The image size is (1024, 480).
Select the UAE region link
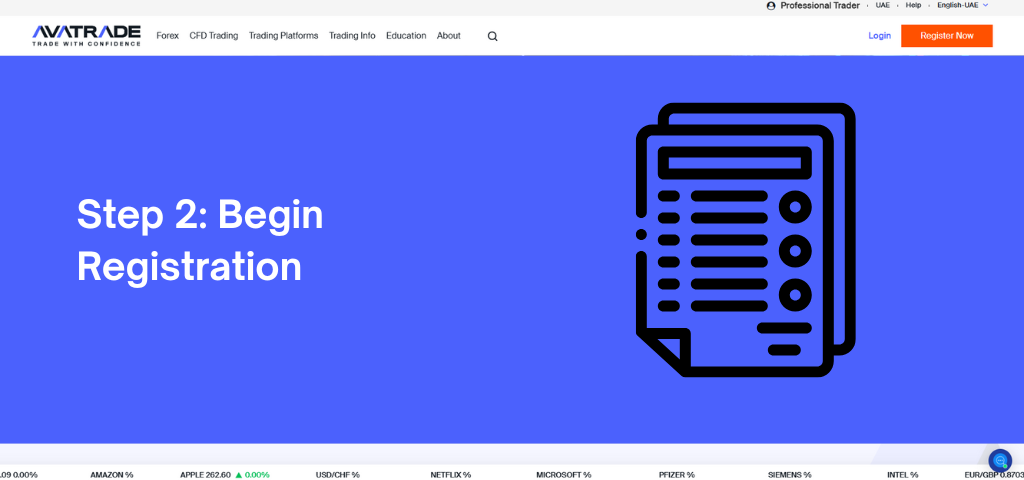pyautogui.click(x=883, y=6)
